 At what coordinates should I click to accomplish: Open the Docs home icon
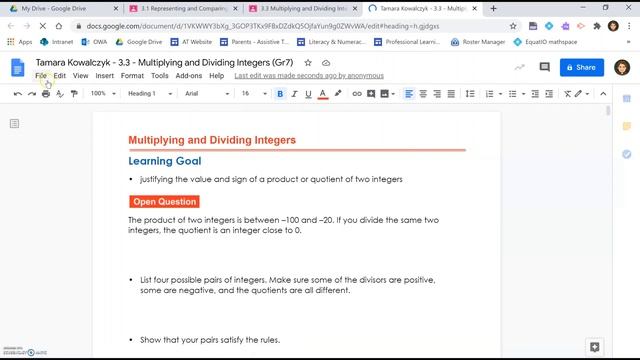pos(18,67)
